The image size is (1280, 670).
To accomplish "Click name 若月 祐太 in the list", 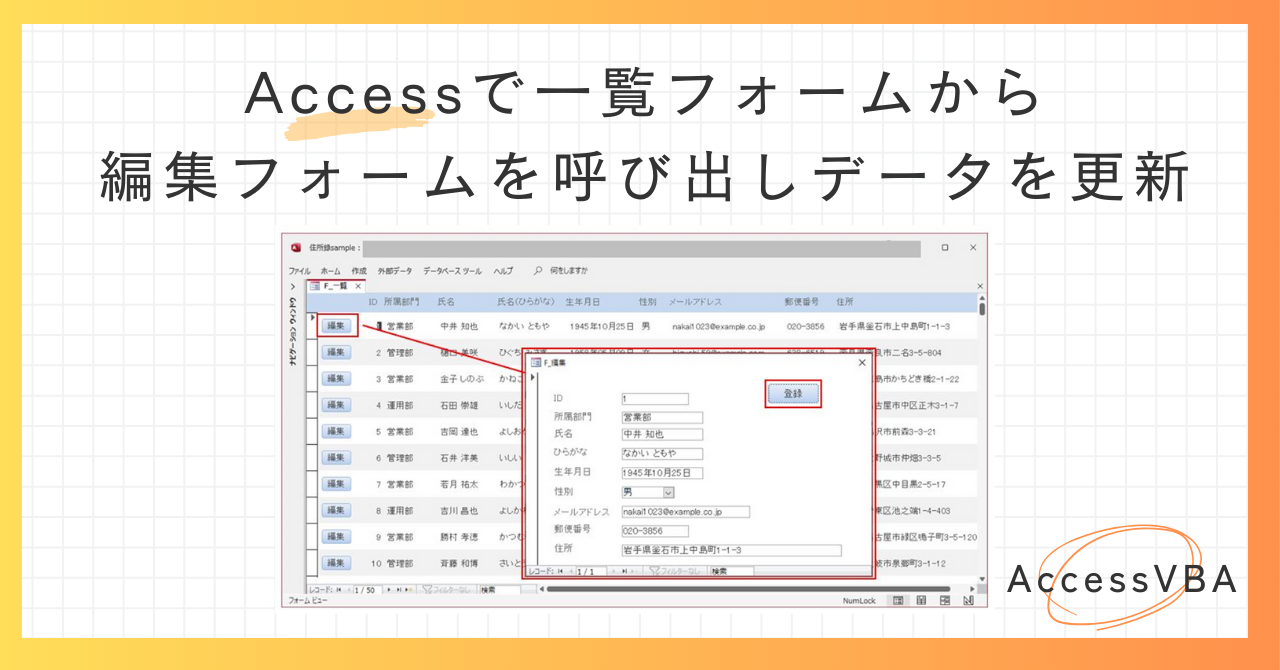I will [x=459, y=484].
